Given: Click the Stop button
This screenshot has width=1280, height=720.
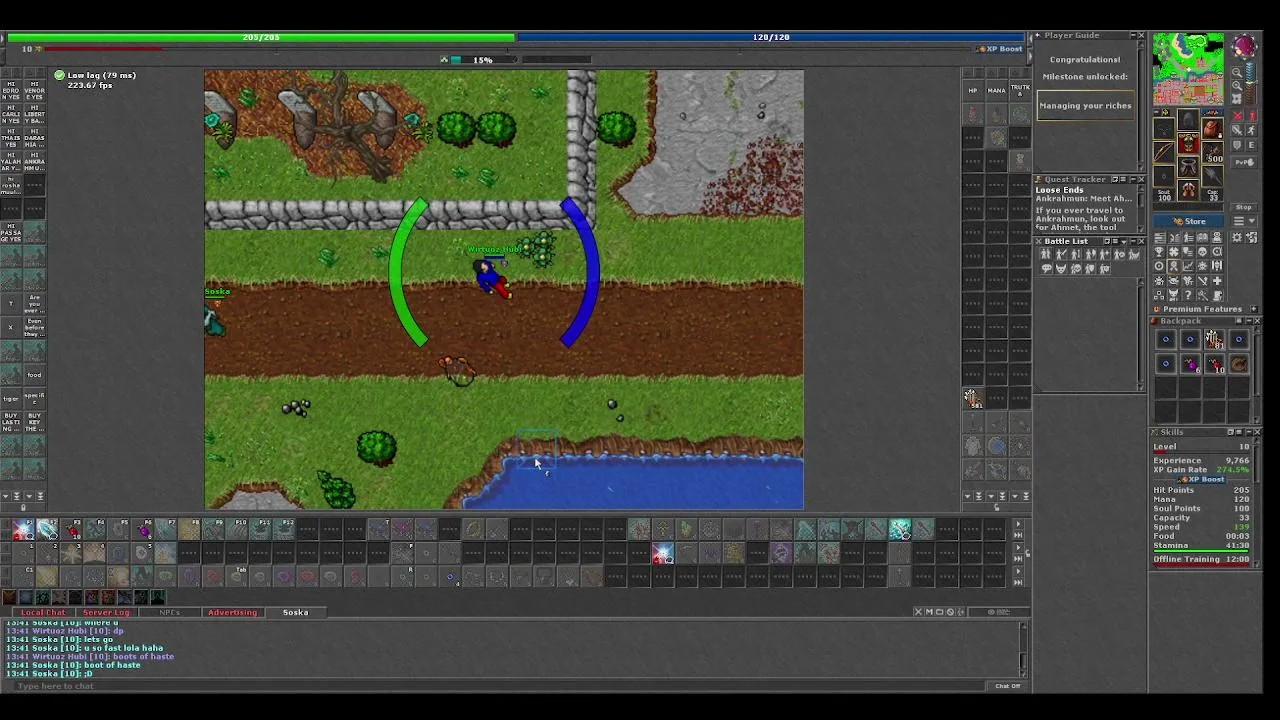Looking at the screenshot, I should coord(1244,207).
